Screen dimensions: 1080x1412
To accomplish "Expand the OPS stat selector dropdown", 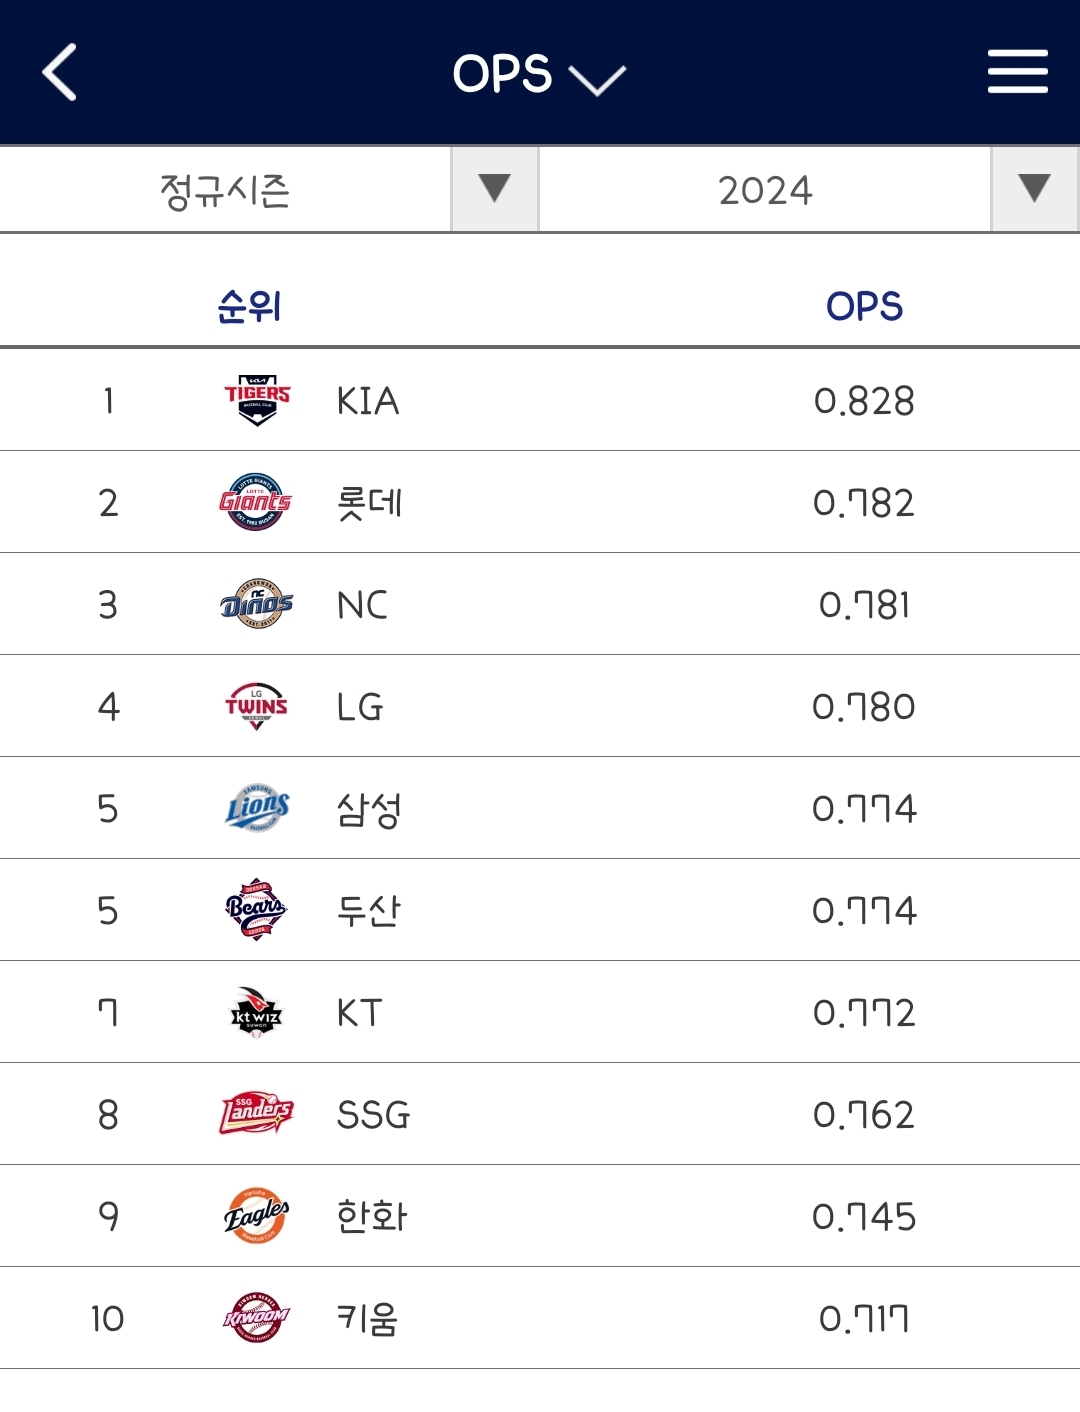I will coord(539,74).
